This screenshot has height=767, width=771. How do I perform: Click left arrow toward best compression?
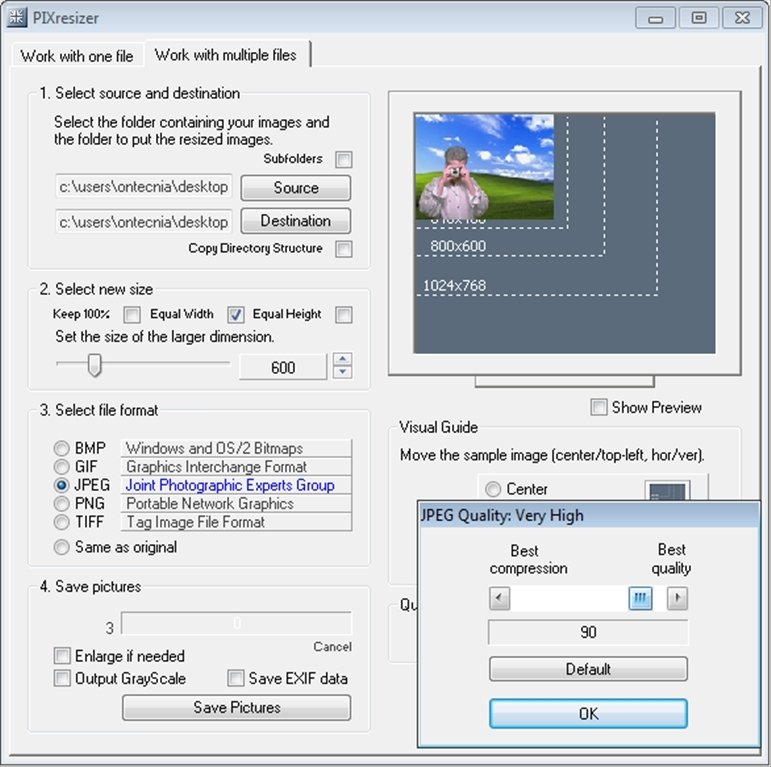tap(500, 598)
